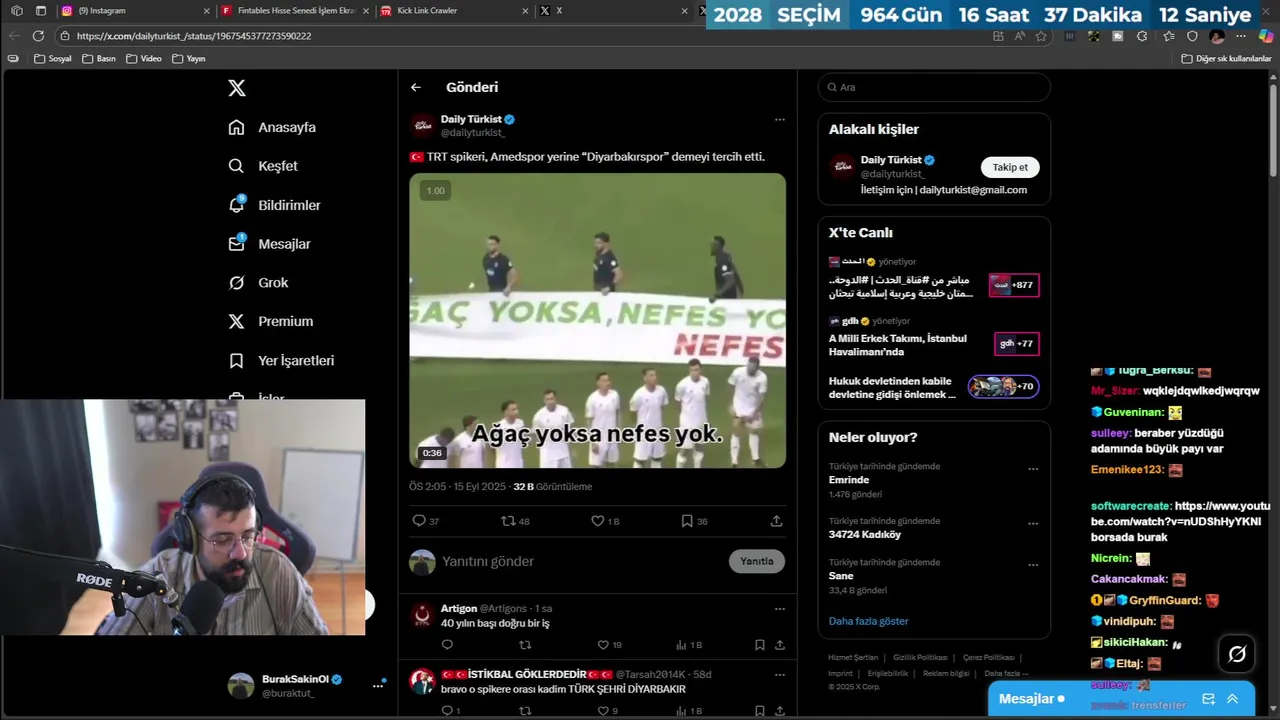The height and width of the screenshot is (720, 1280).
Task: Bookmark the post with 36 bookmarks
Action: tap(694, 521)
